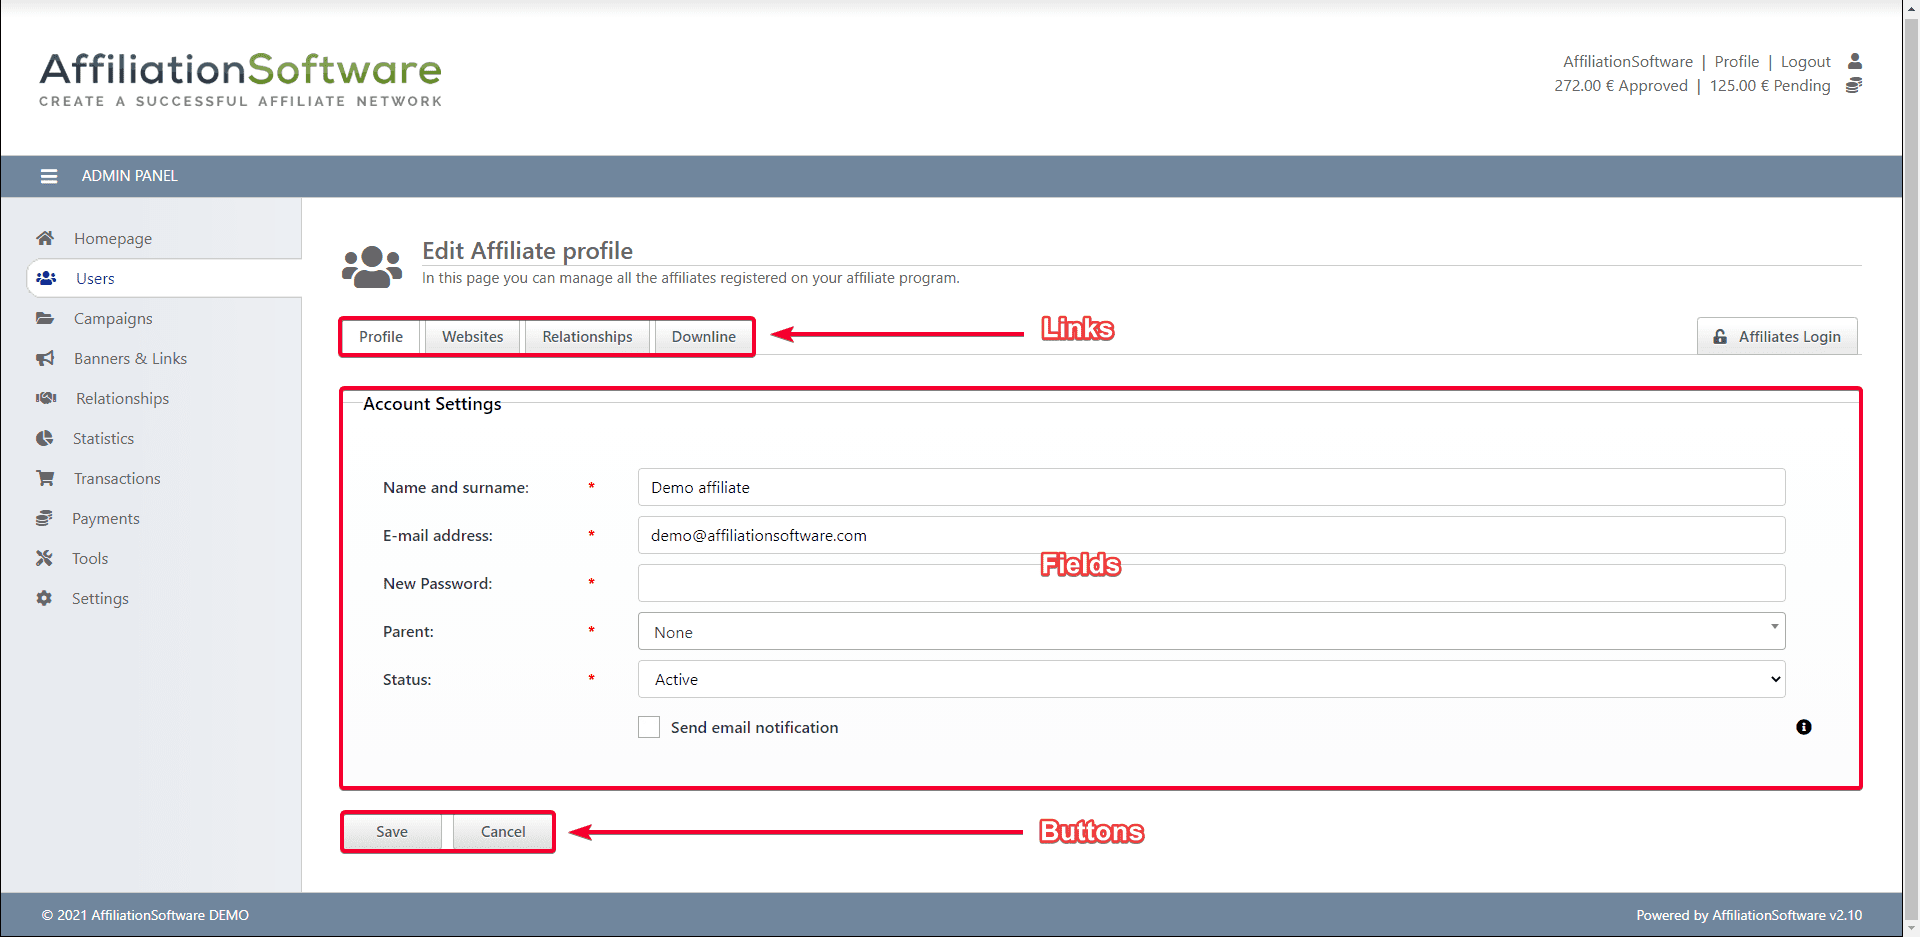The image size is (1920, 937).
Task: Open the Parent dropdown showing None
Action: pyautogui.click(x=1210, y=632)
